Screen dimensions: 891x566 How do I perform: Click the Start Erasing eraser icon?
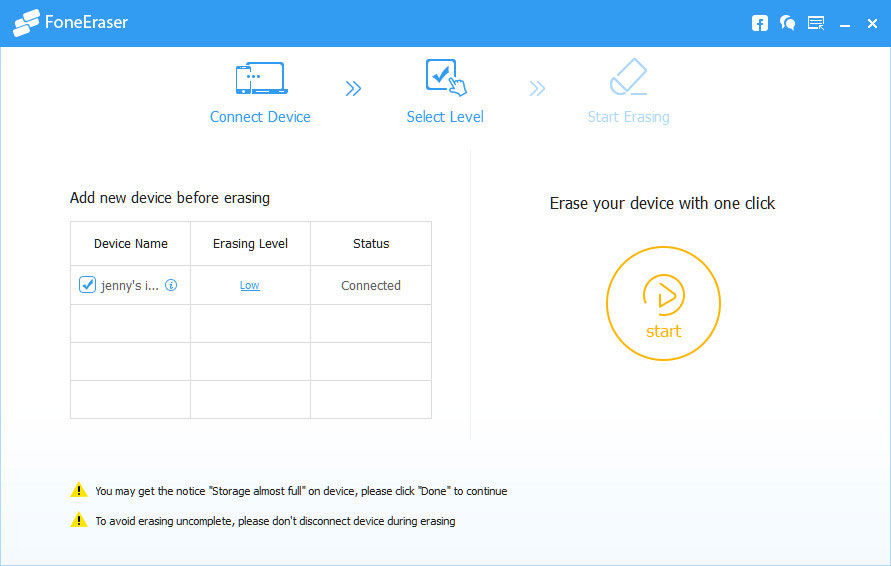pyautogui.click(x=628, y=76)
